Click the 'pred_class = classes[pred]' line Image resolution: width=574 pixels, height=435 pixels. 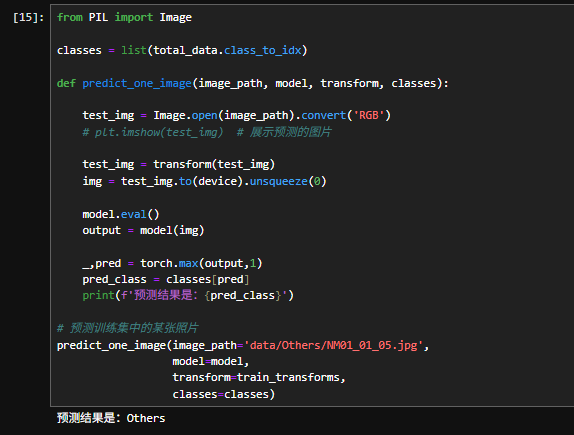pos(165,280)
